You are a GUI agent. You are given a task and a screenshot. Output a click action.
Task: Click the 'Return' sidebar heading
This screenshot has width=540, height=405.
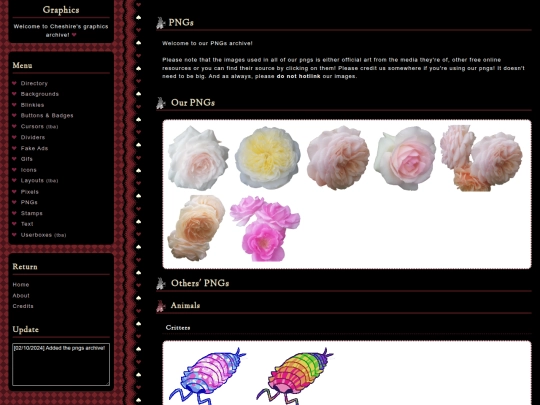click(25, 267)
